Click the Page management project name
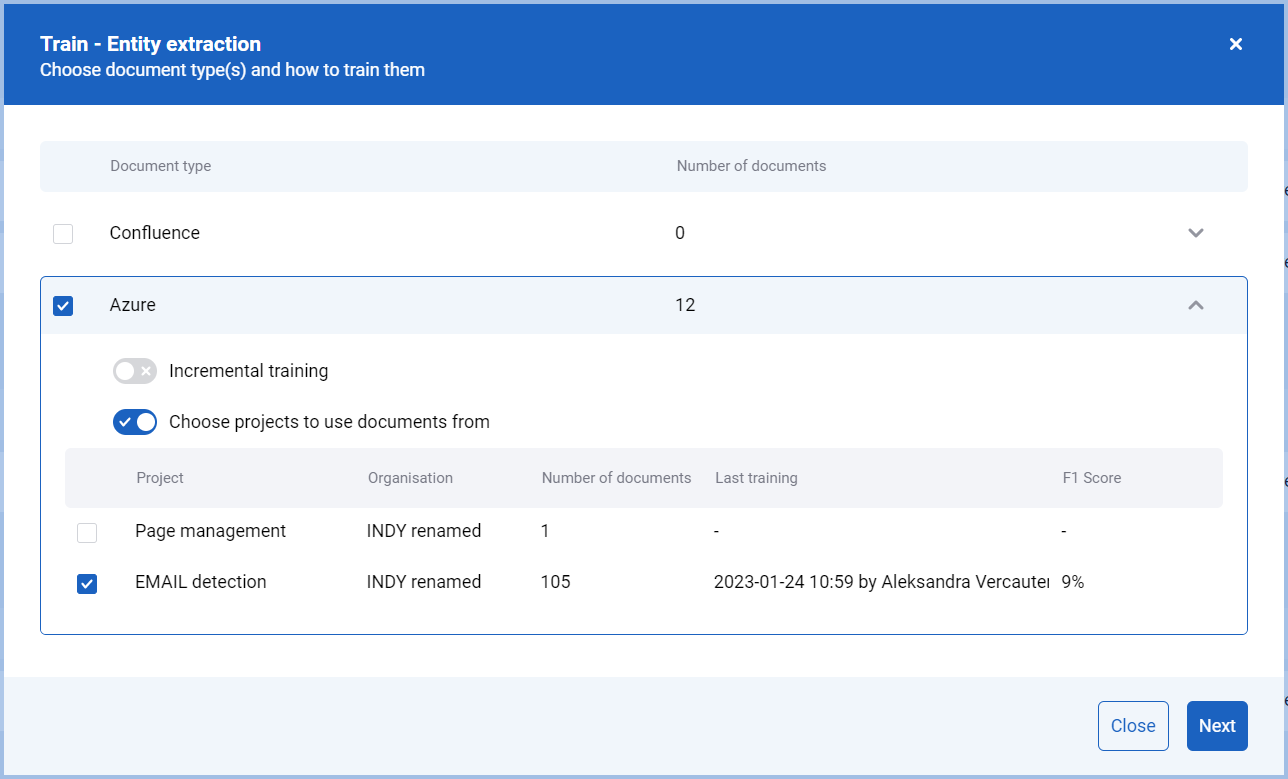Screen dimensions: 1288x779 tap(211, 531)
